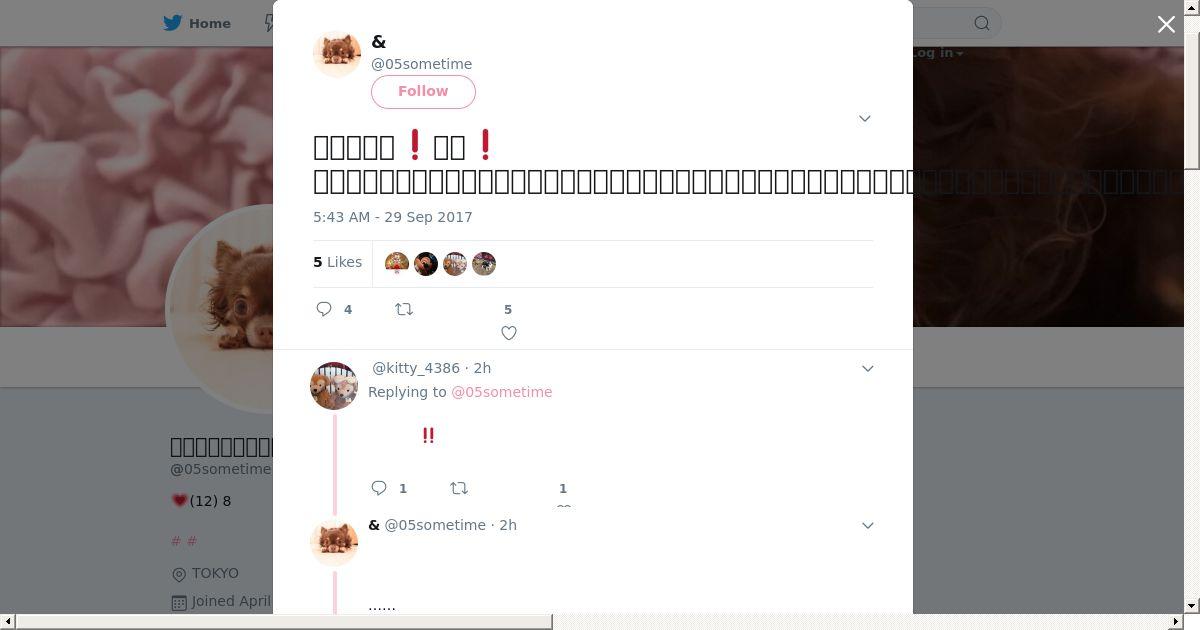Open the Log in menu

point(936,52)
